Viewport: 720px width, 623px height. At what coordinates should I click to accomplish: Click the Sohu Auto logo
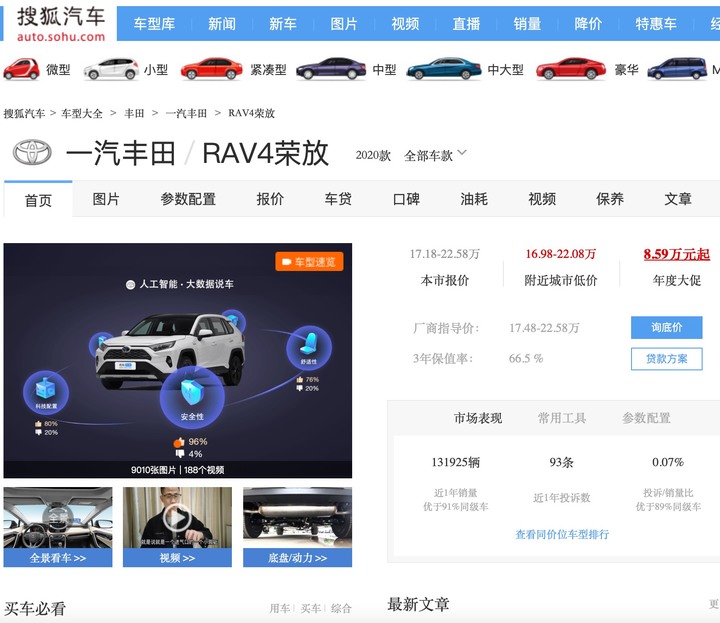[61, 24]
